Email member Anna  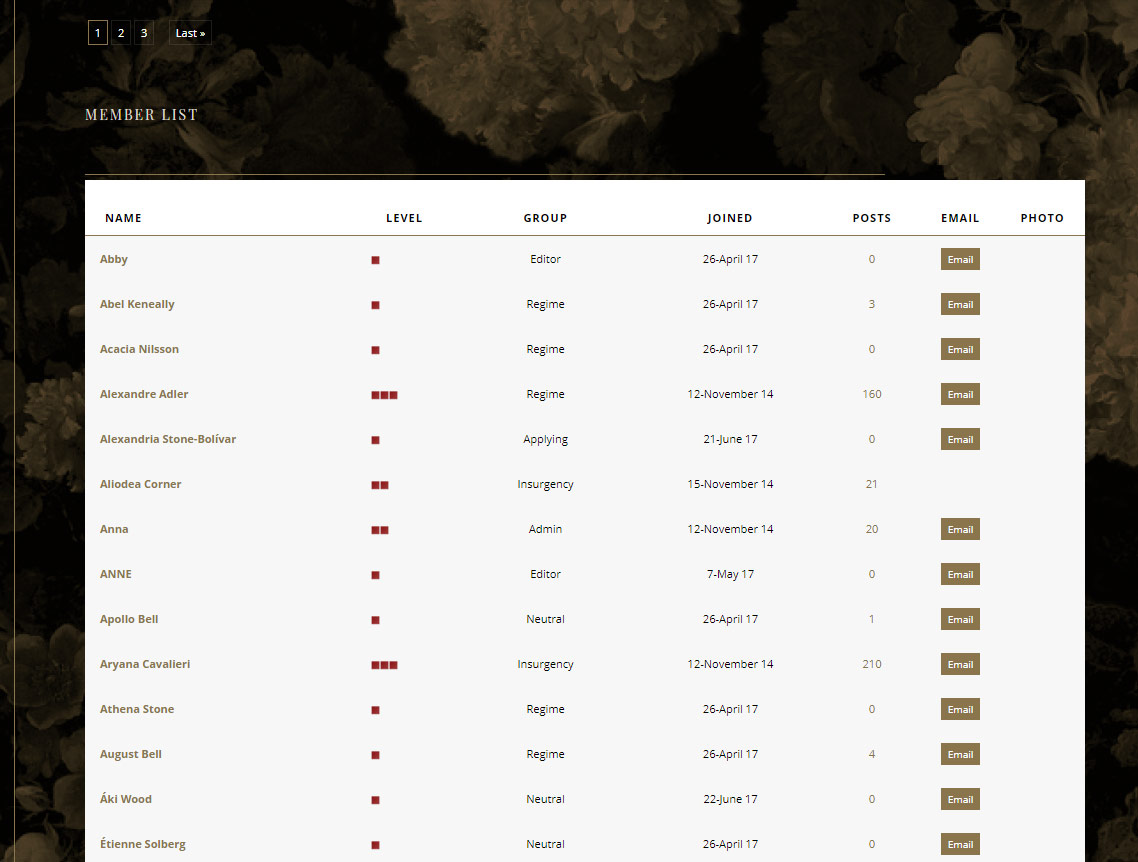click(x=960, y=529)
